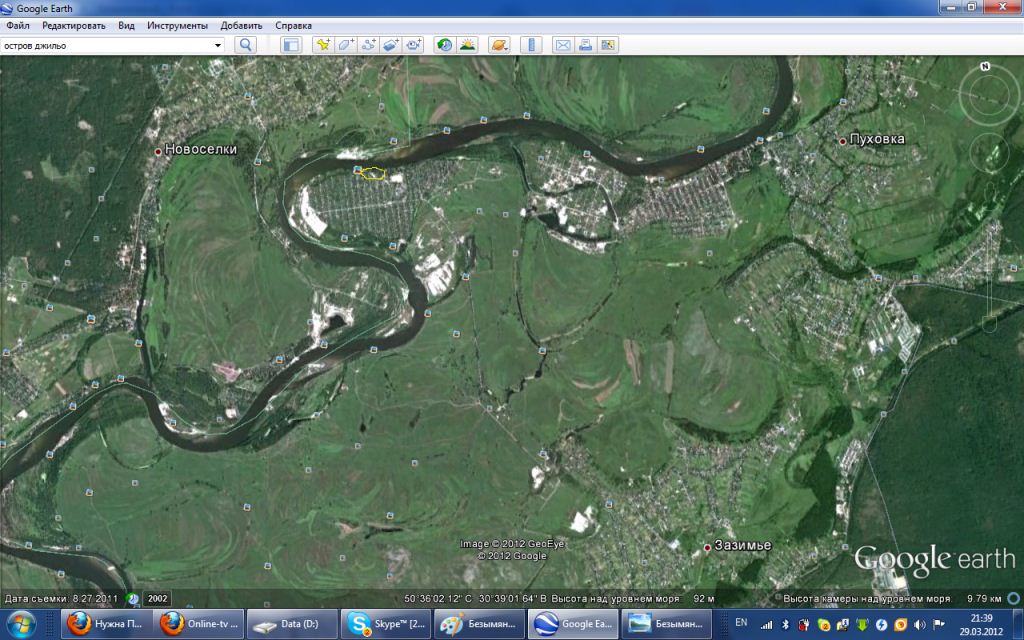Open the planet switcher dropdown
Screen dimensions: 1024x640
500,45
